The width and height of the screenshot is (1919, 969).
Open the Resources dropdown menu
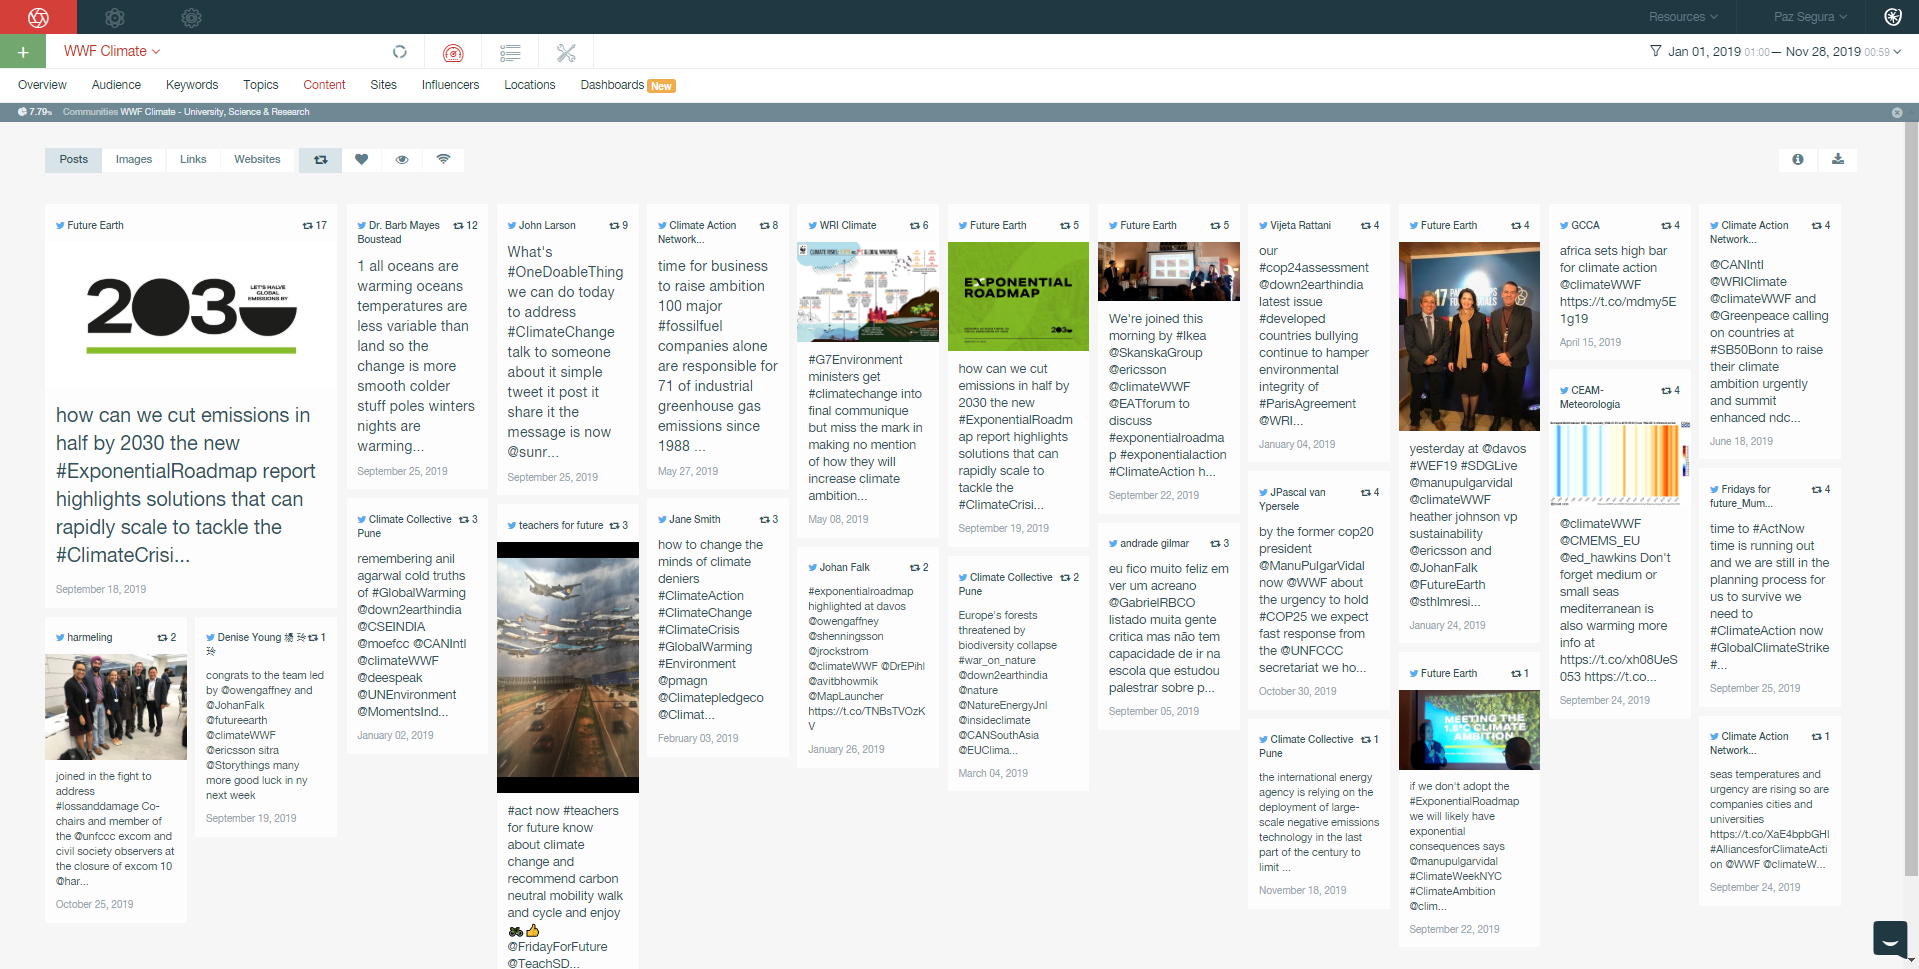[1683, 17]
